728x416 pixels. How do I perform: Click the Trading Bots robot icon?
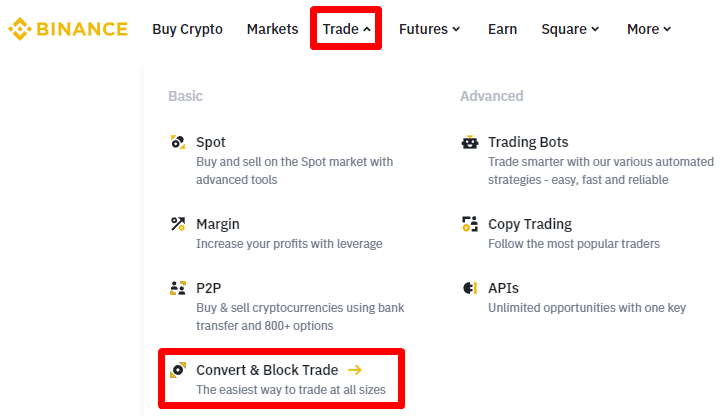470,142
